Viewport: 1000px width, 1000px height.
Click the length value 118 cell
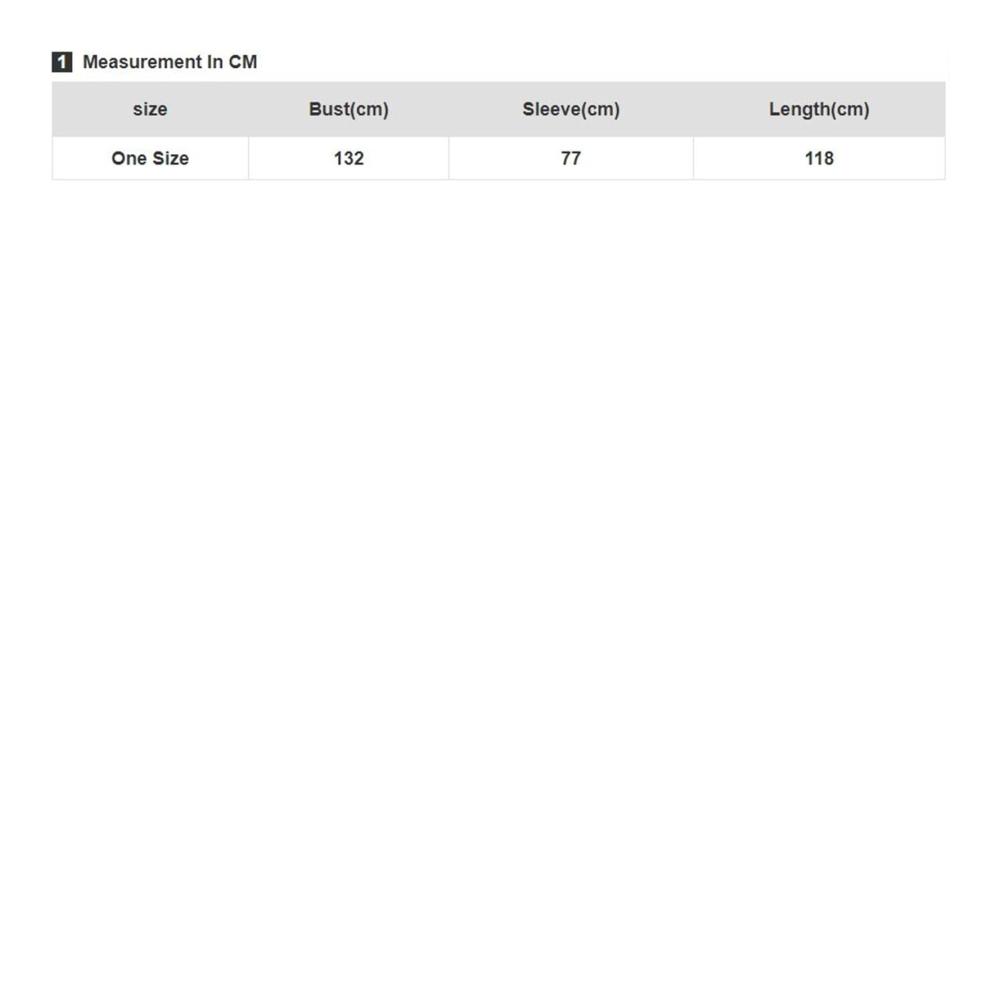[x=819, y=158]
